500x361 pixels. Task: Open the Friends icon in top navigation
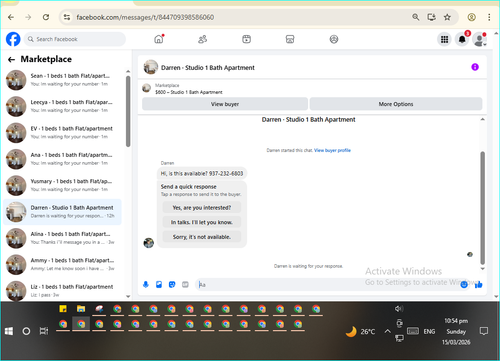point(202,39)
